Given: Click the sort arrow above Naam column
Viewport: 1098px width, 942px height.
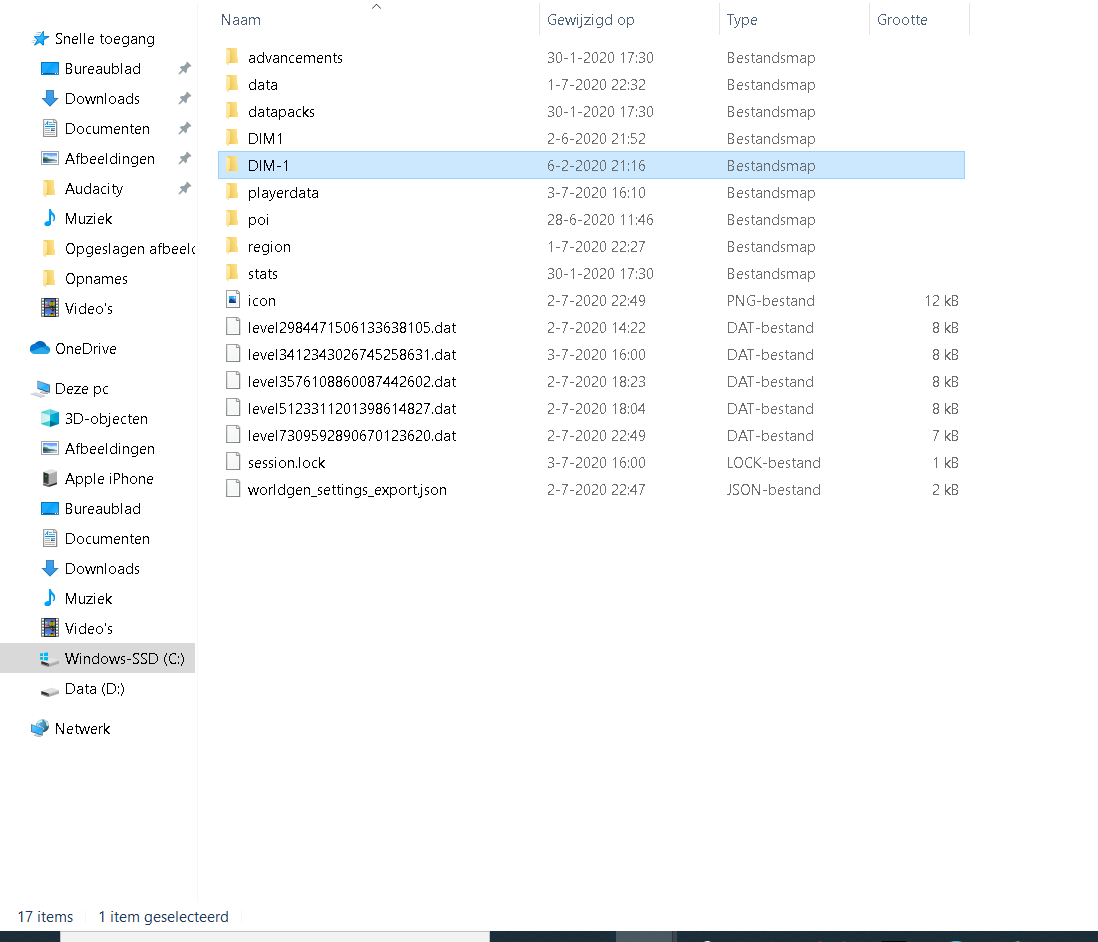Looking at the screenshot, I should pyautogui.click(x=376, y=6).
